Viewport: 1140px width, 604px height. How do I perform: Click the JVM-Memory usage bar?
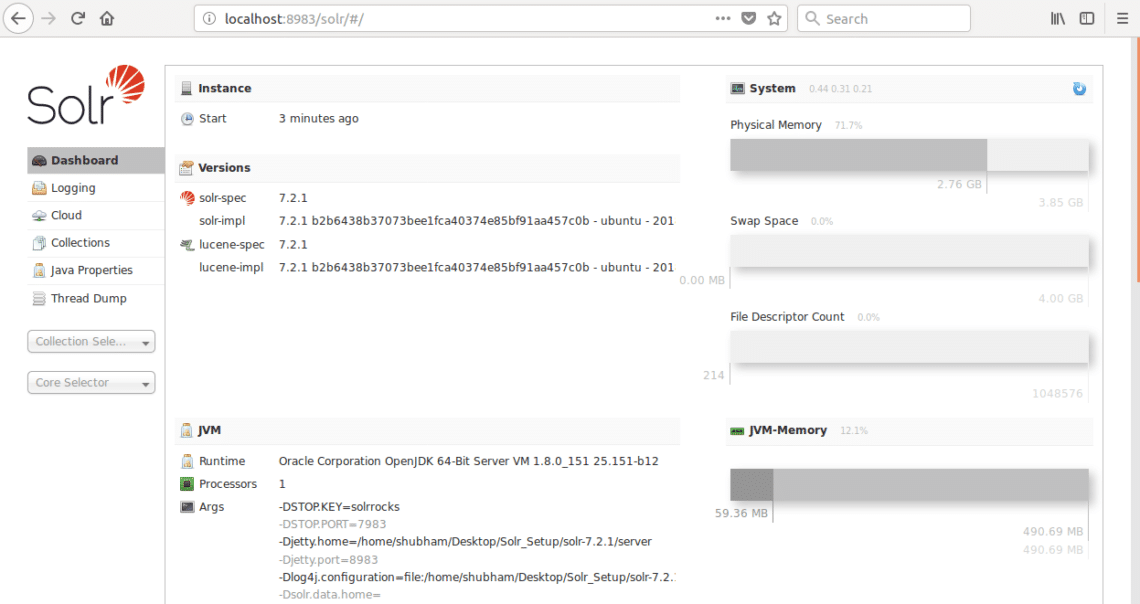pyautogui.click(x=909, y=485)
